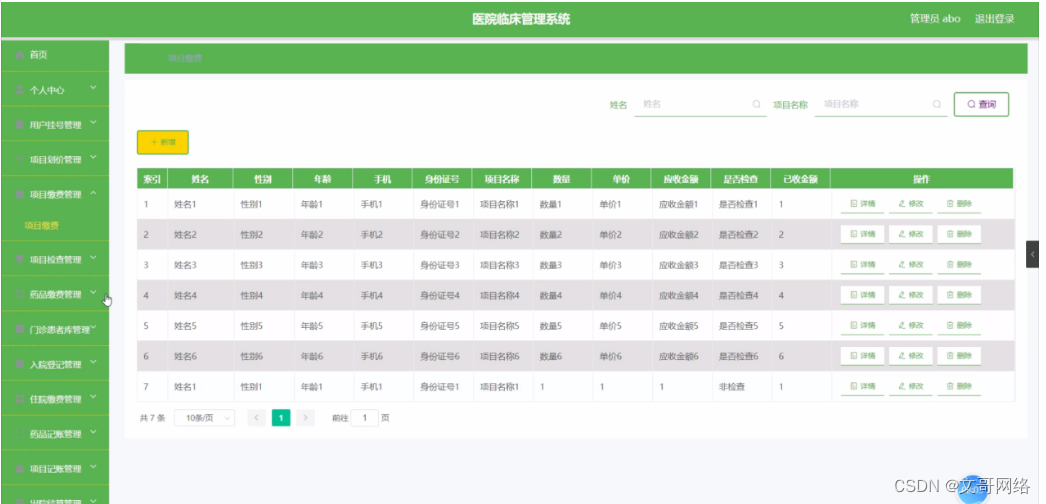
Task: Click the icon beside 项目缴费管理
Action: click(x=20, y=195)
